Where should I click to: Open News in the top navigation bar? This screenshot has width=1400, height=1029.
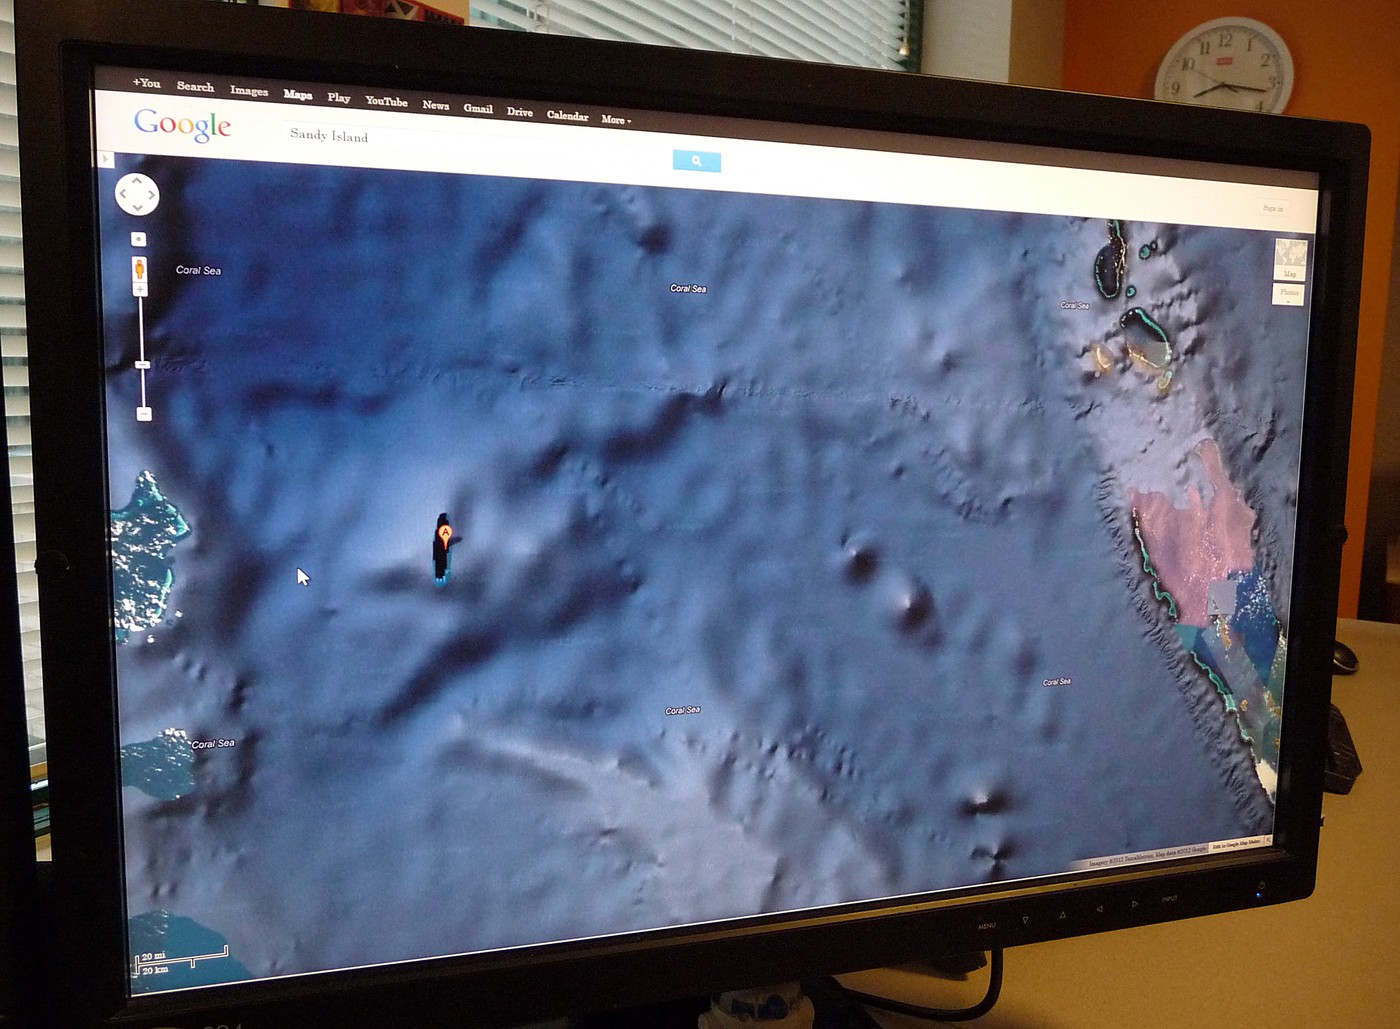pos(435,105)
